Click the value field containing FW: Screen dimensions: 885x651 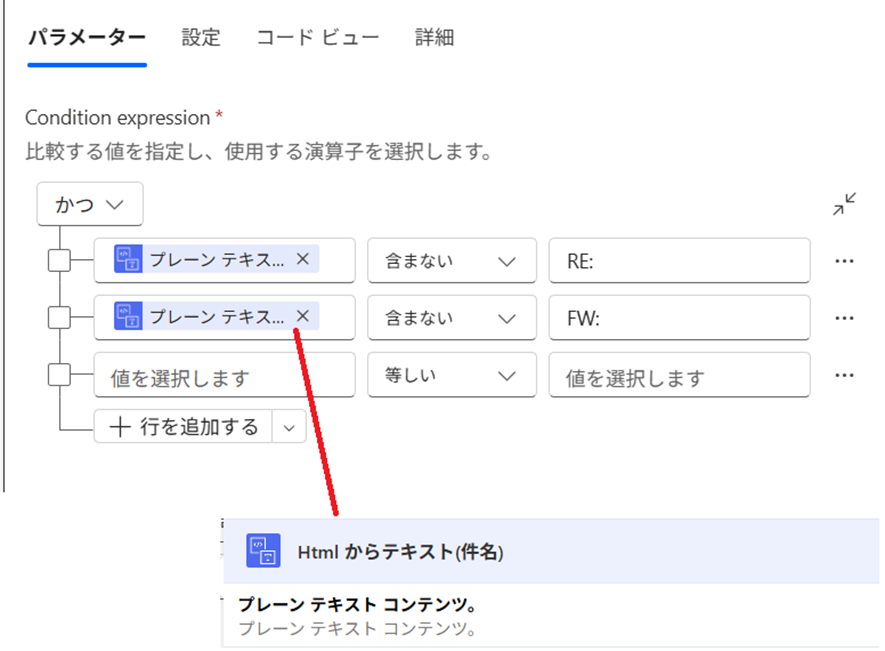pyautogui.click(x=679, y=318)
